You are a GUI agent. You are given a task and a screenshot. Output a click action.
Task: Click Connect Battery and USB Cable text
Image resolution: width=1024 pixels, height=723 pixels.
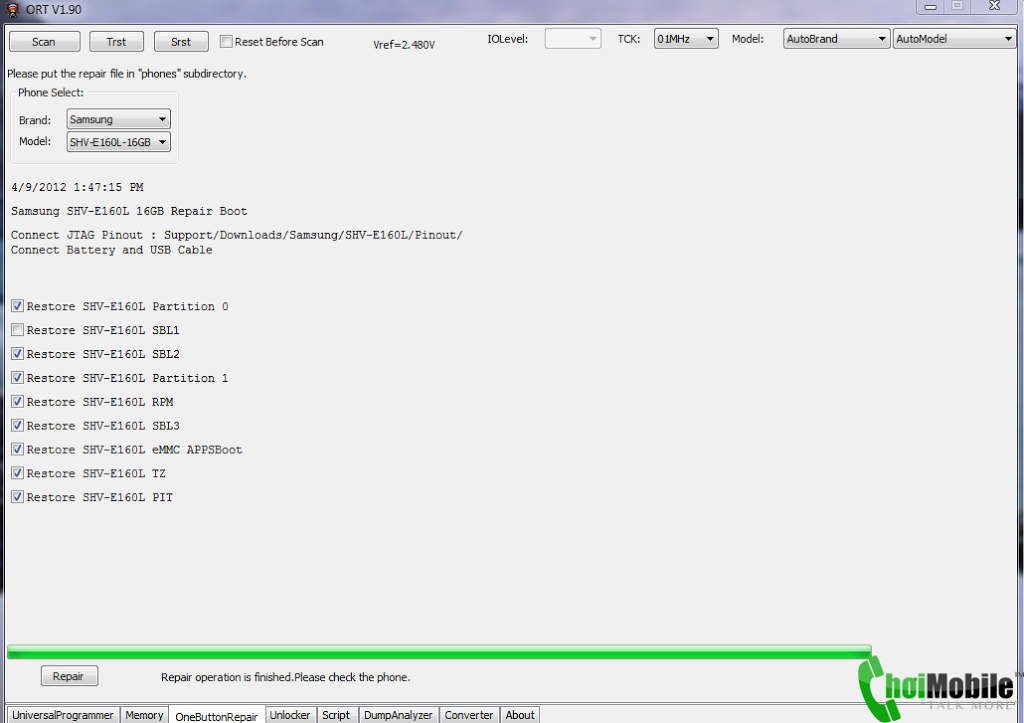point(112,250)
